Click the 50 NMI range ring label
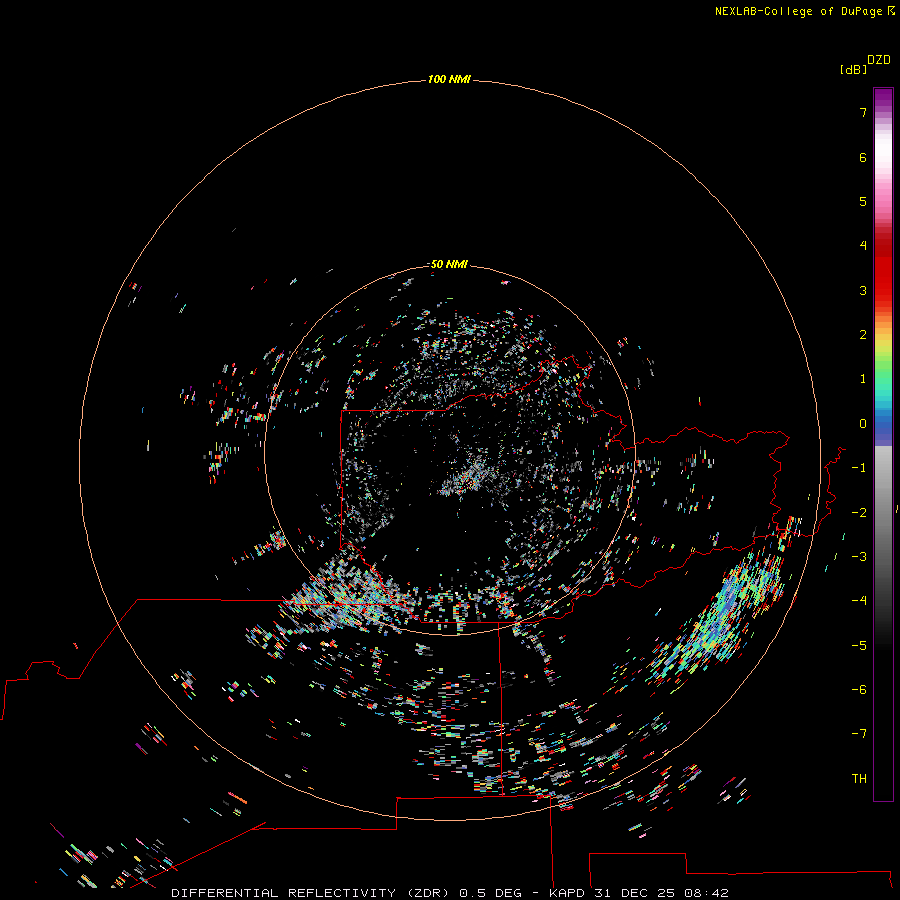The image size is (900, 900). pos(449,264)
